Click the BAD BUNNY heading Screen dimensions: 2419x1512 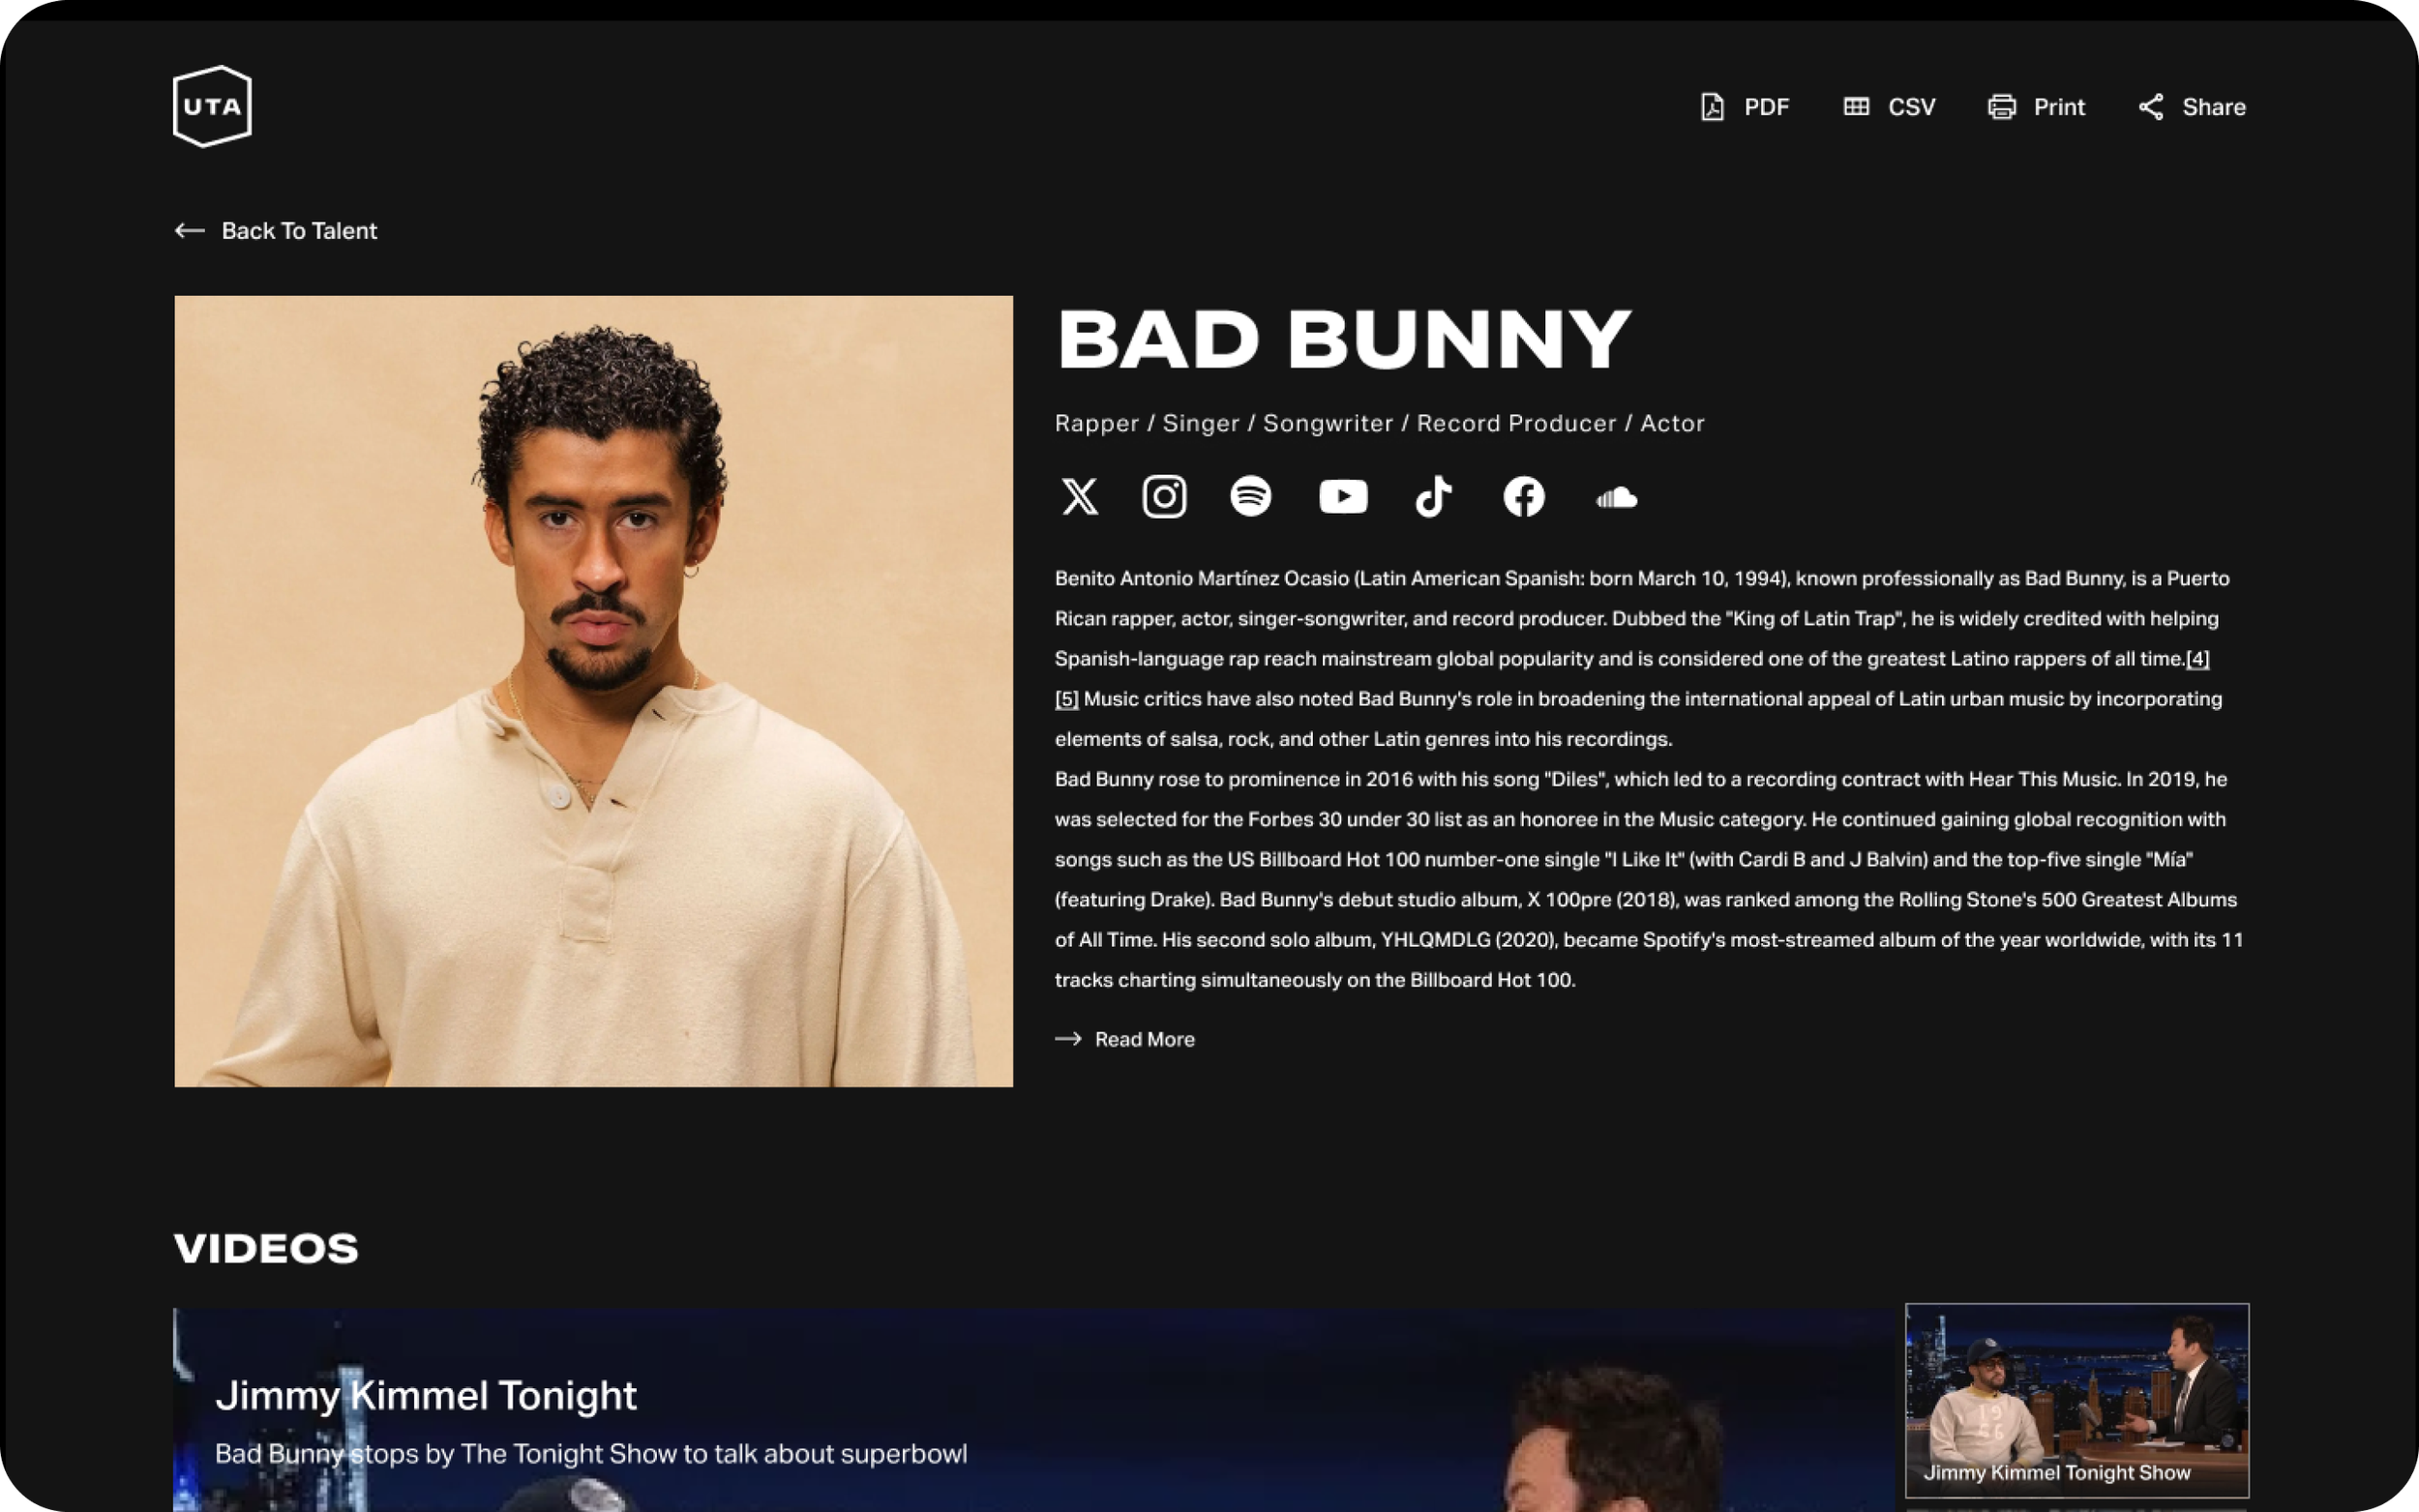tap(1344, 339)
